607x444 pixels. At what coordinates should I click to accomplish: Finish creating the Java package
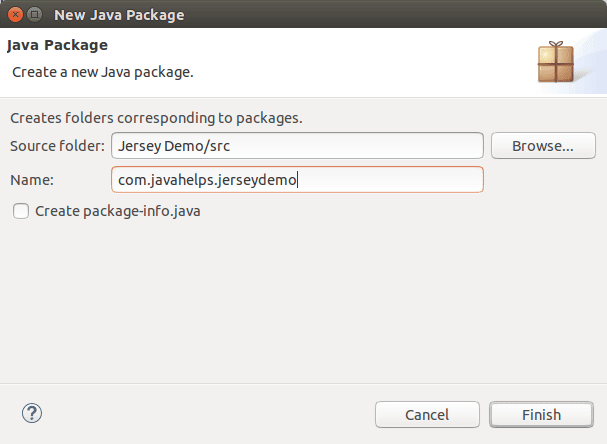click(541, 415)
